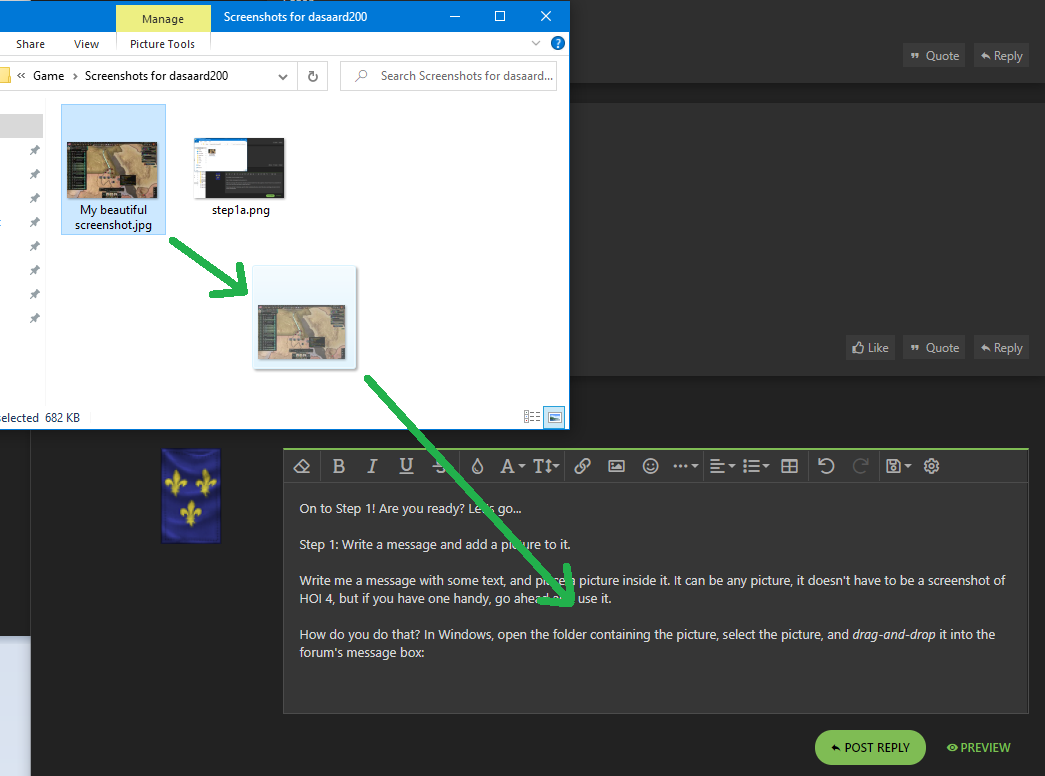
Task: Open the editor settings gear icon
Action: click(932, 466)
